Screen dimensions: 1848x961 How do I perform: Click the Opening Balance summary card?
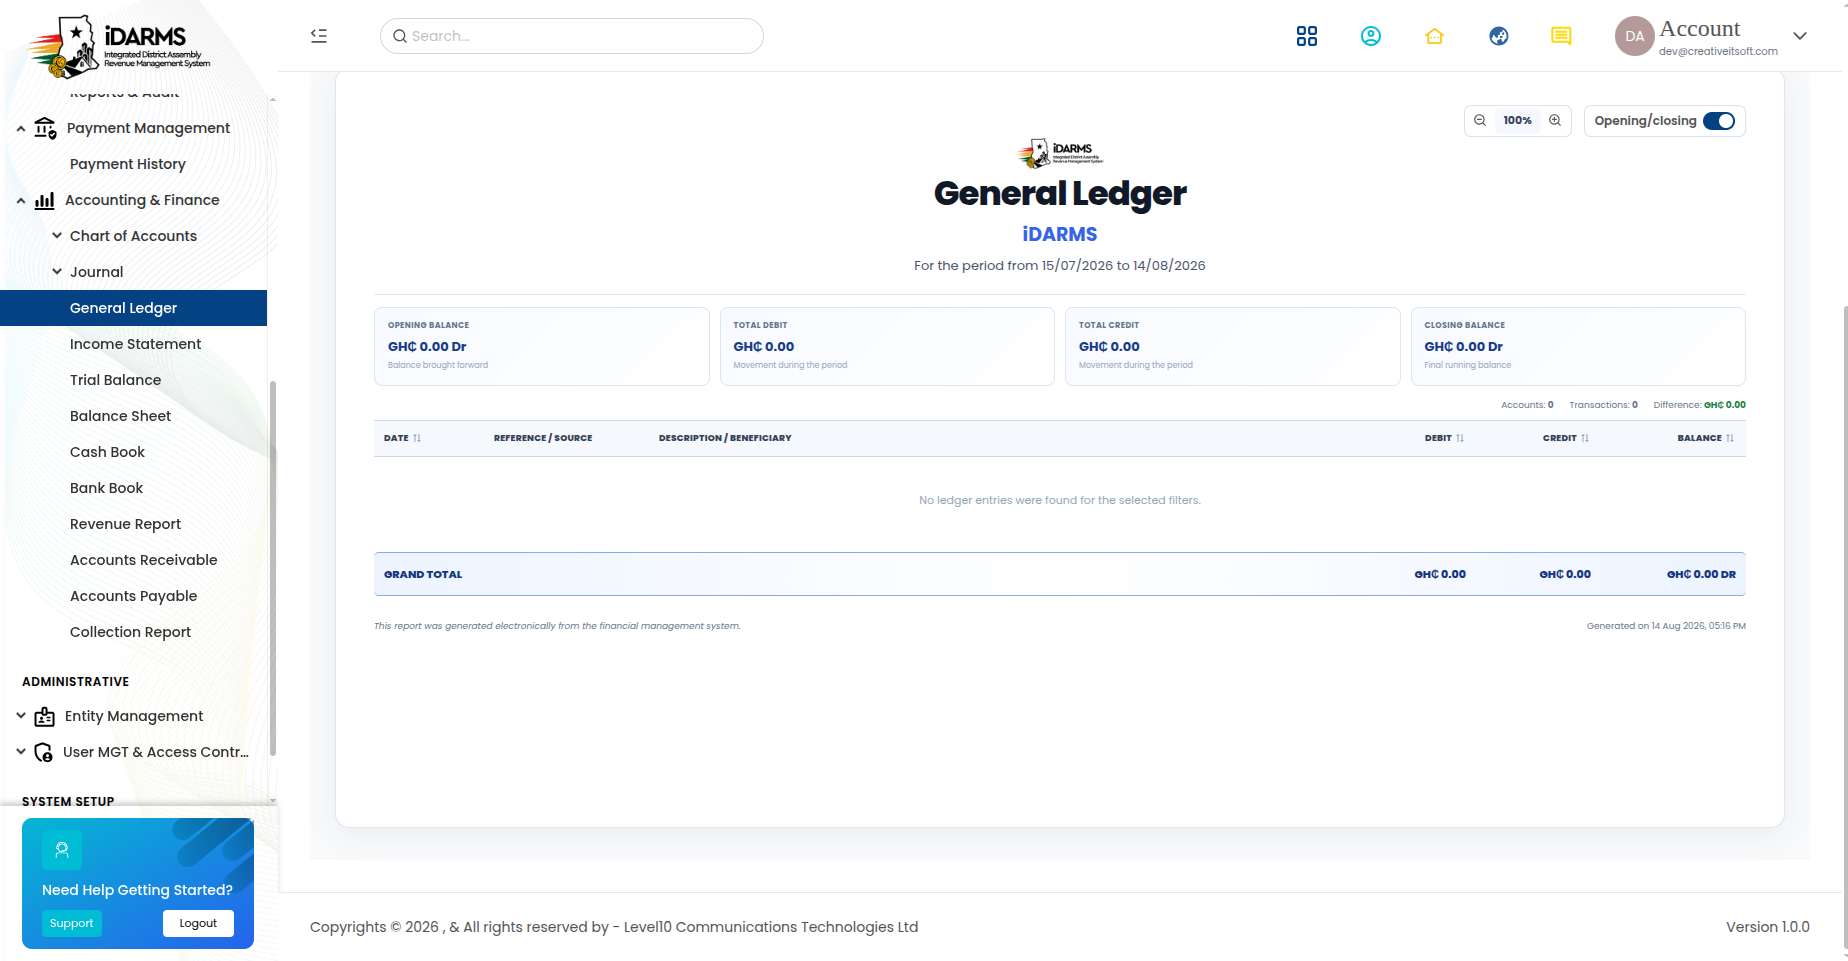(x=542, y=346)
